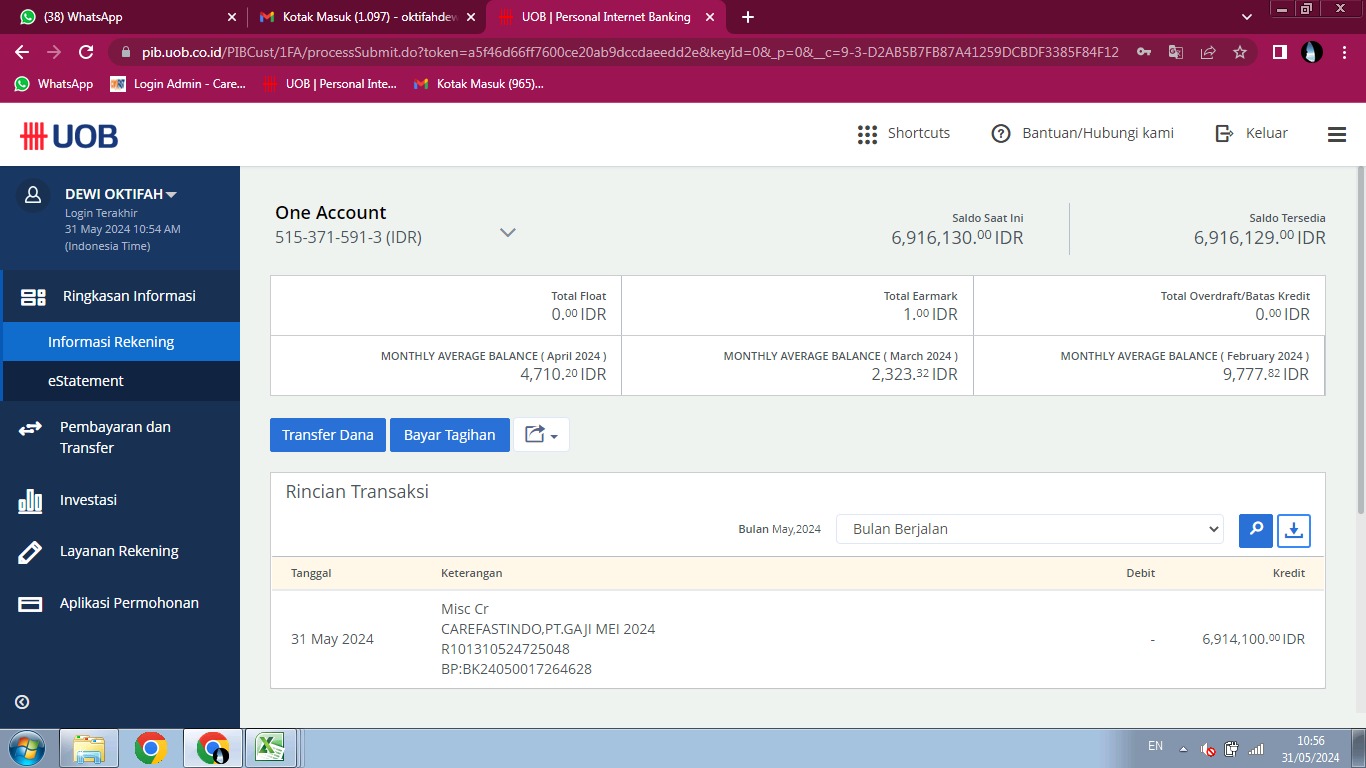Click the user avatar icon
The height and width of the screenshot is (768, 1366).
click(34, 194)
